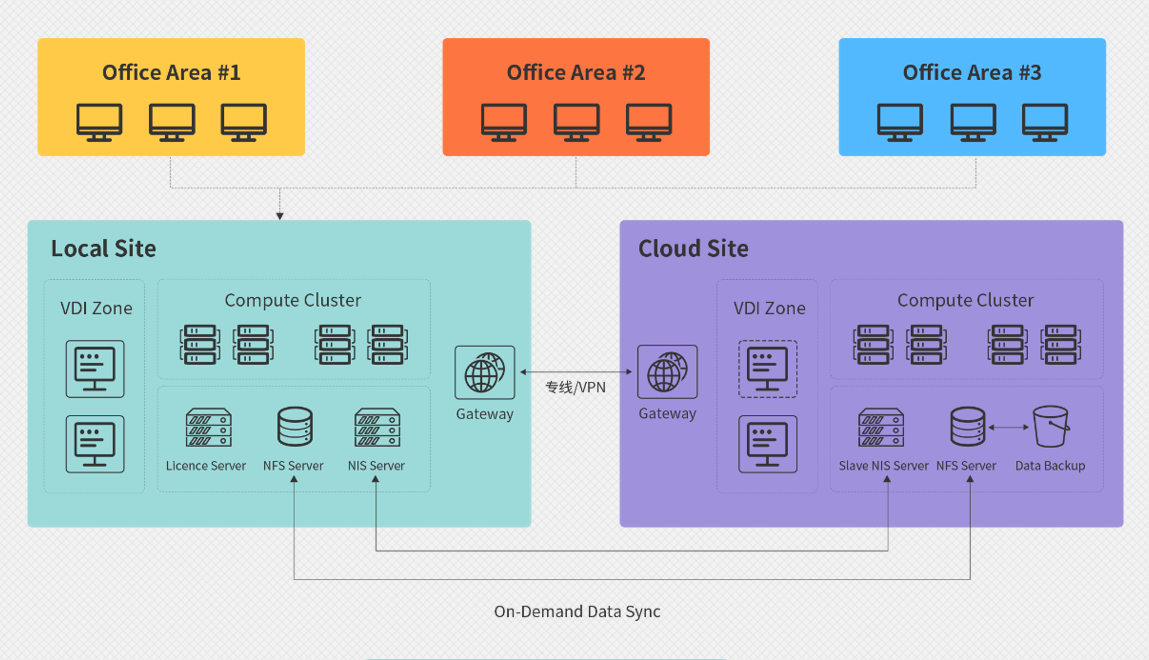Click the bottom VDI desktop in Local Site
1149x660 pixels.
(95, 444)
